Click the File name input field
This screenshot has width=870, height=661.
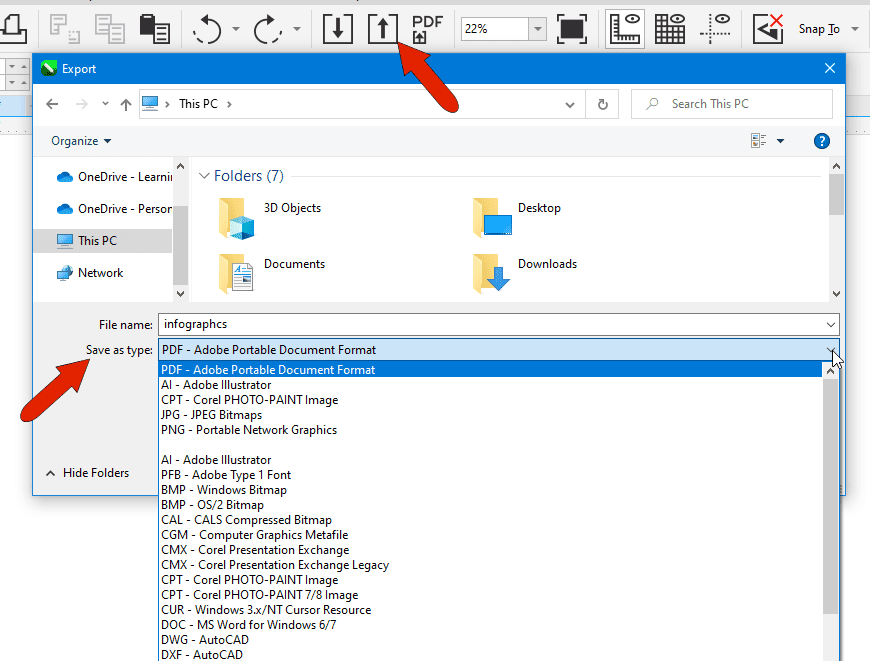pyautogui.click(x=450, y=322)
